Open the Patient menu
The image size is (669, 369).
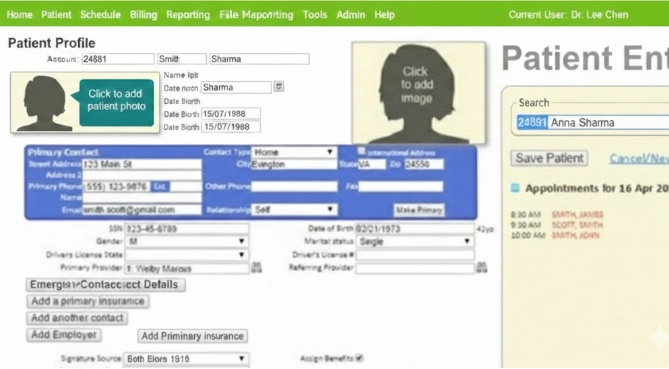coord(56,15)
